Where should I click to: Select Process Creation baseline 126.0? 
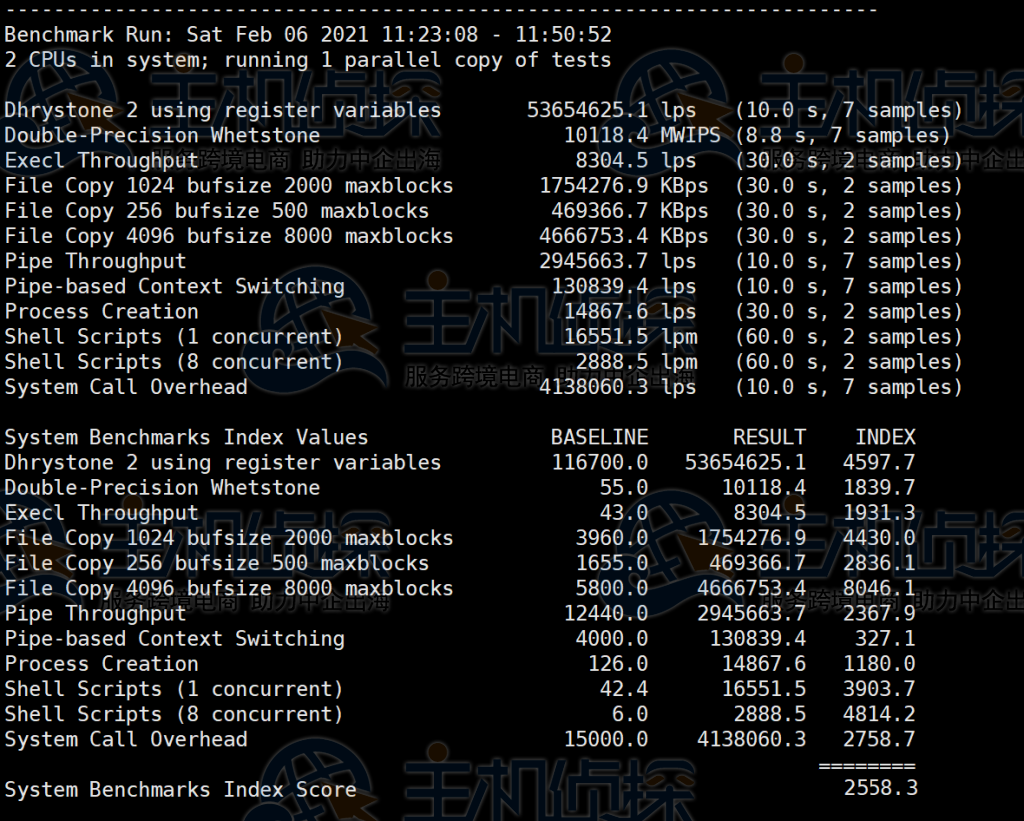tap(618, 664)
